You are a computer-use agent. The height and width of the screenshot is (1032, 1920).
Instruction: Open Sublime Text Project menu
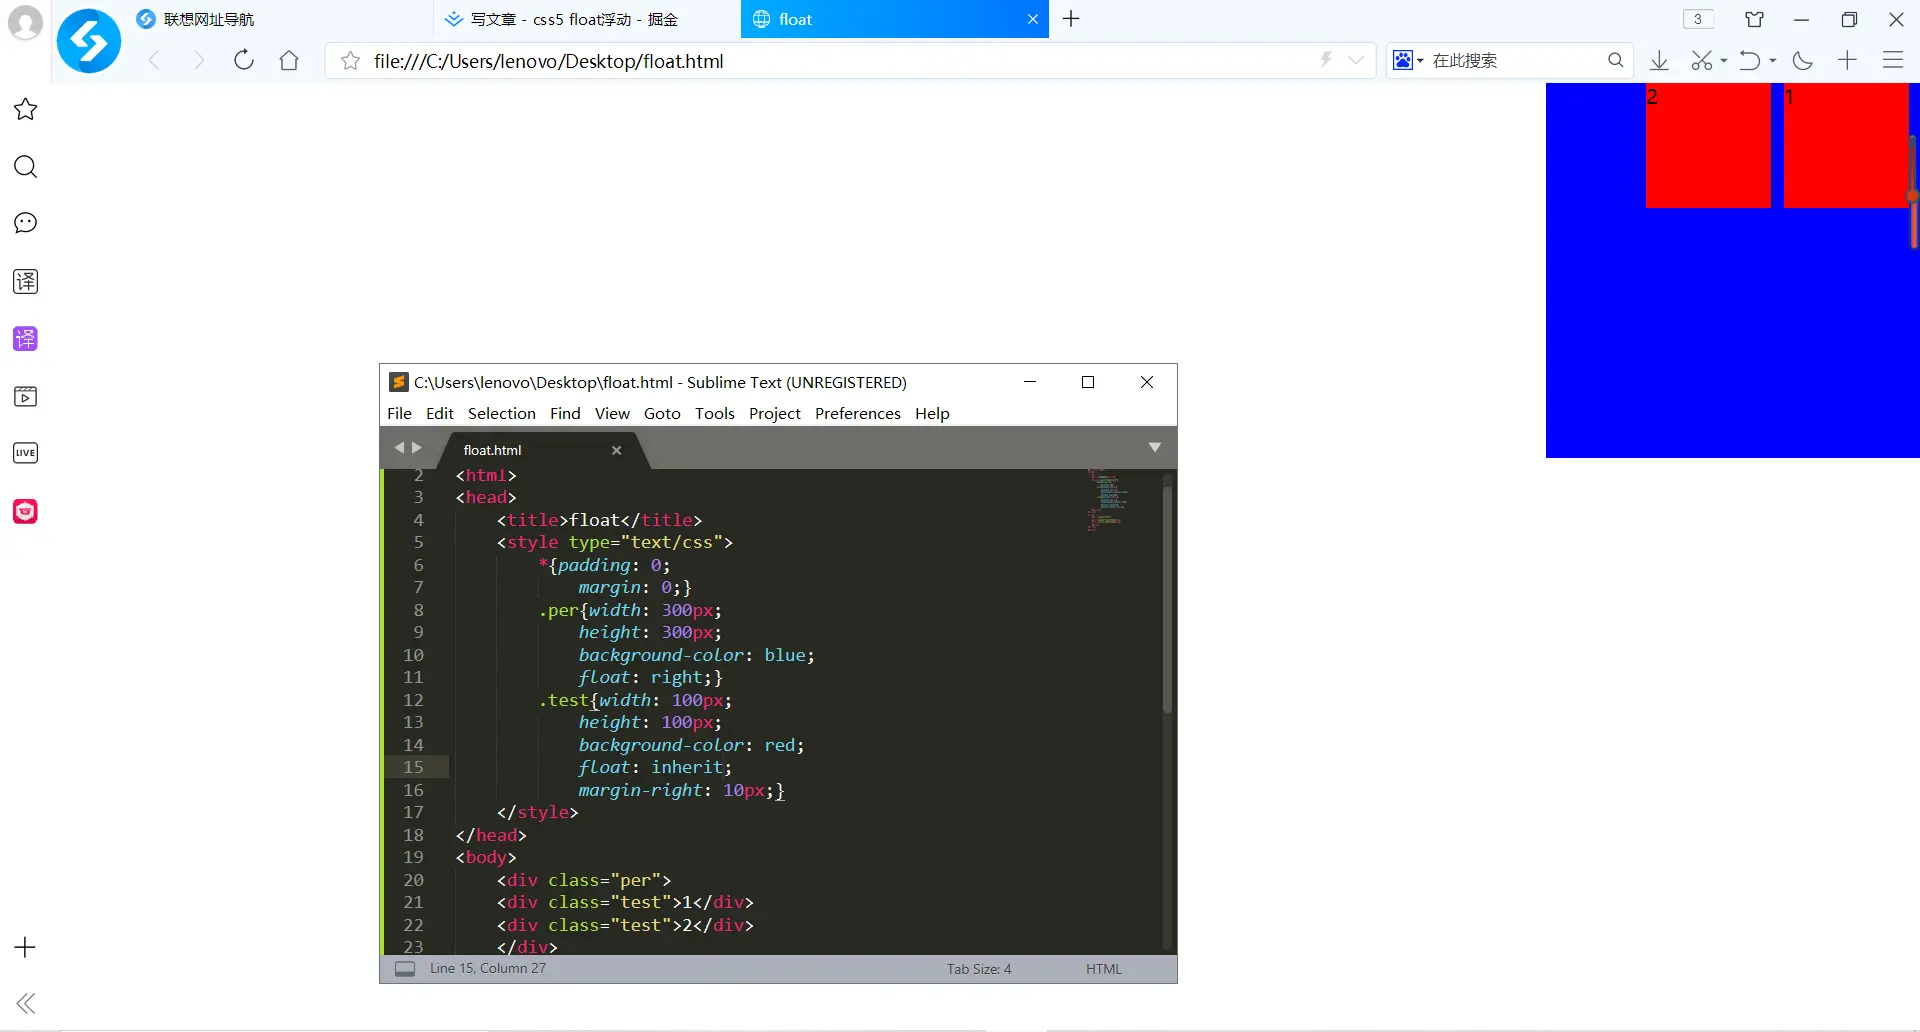[775, 413]
